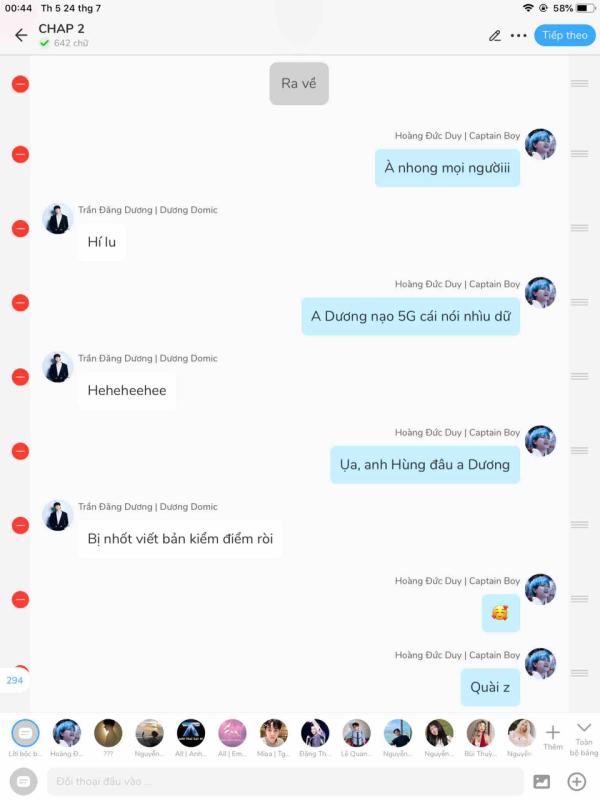Remove the 'Hí lu' message via red minus

20,229
